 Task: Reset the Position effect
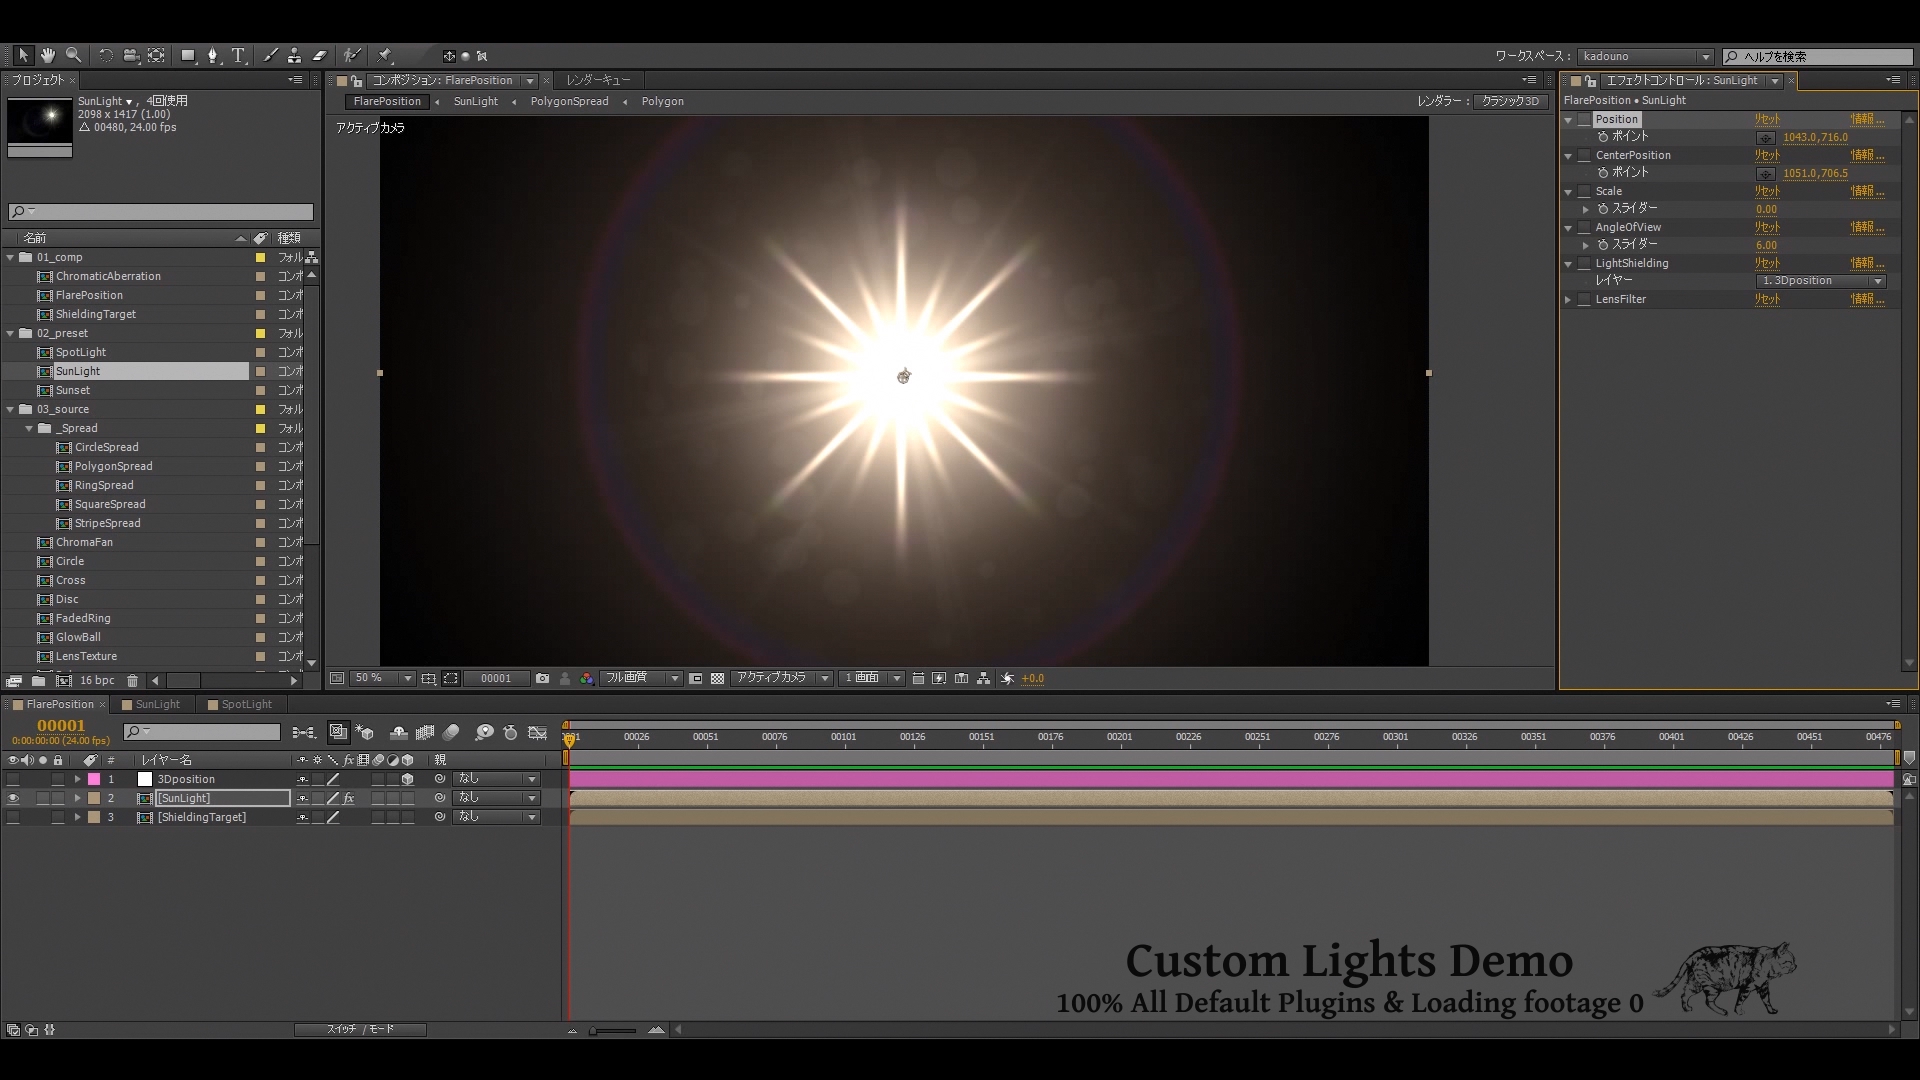coord(1767,119)
